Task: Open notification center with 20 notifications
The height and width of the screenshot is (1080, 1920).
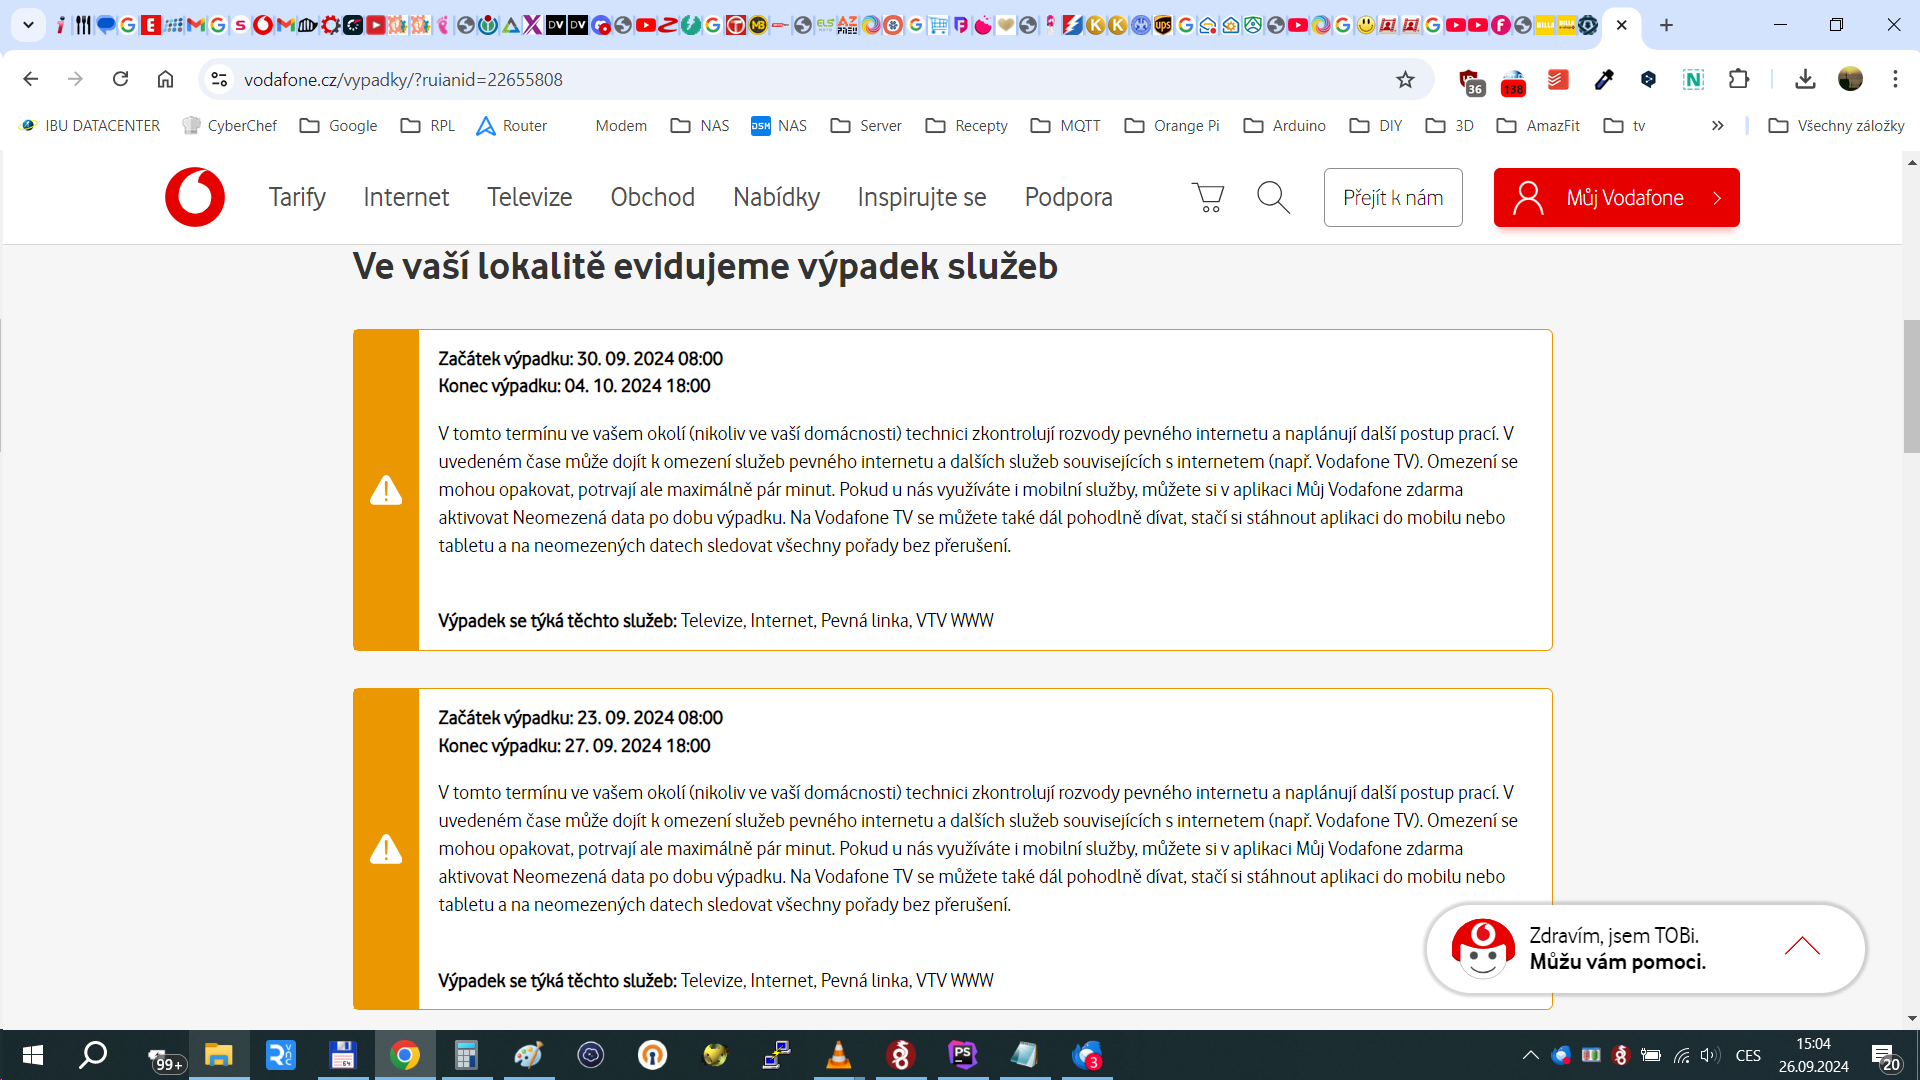Action: pyautogui.click(x=1886, y=1056)
